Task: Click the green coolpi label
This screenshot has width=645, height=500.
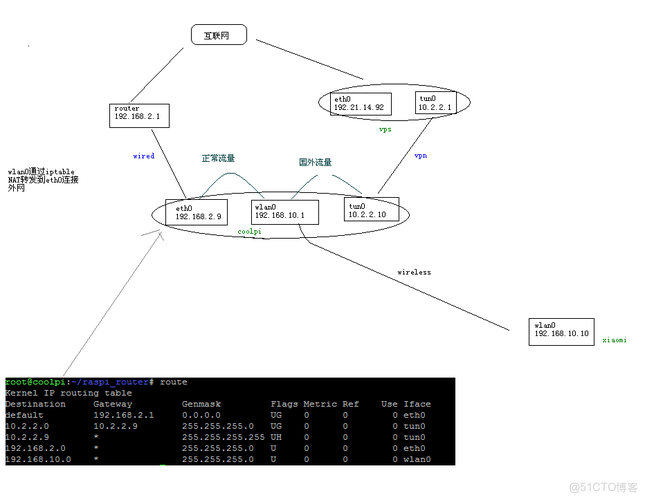Action: 249,231
